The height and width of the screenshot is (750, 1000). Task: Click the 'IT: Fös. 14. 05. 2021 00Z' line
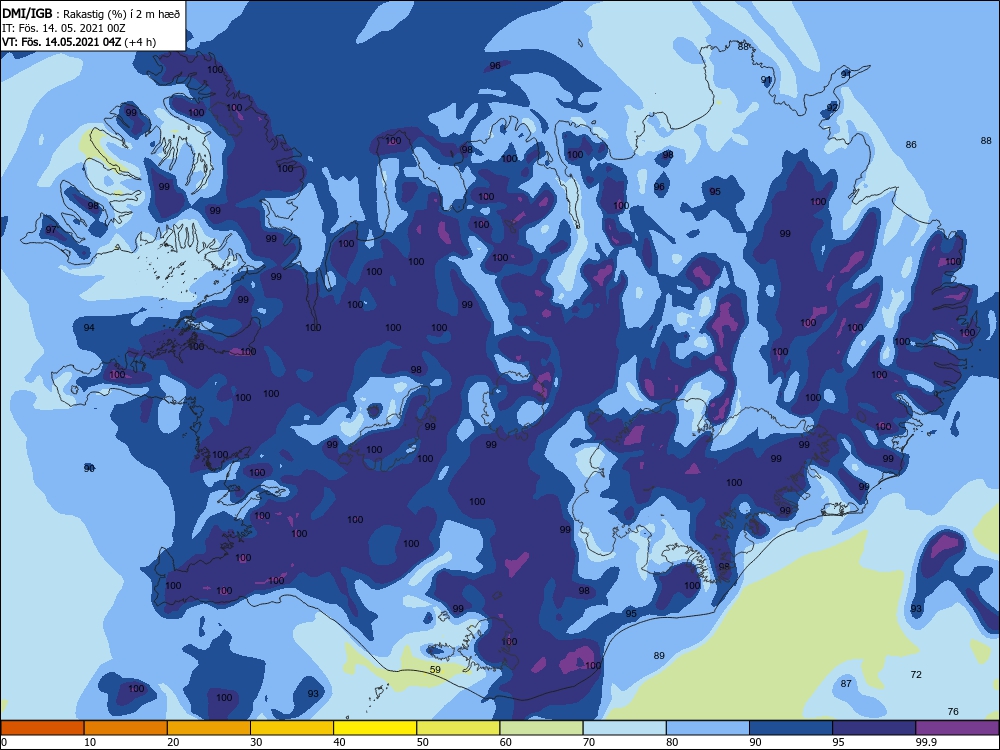point(64,28)
